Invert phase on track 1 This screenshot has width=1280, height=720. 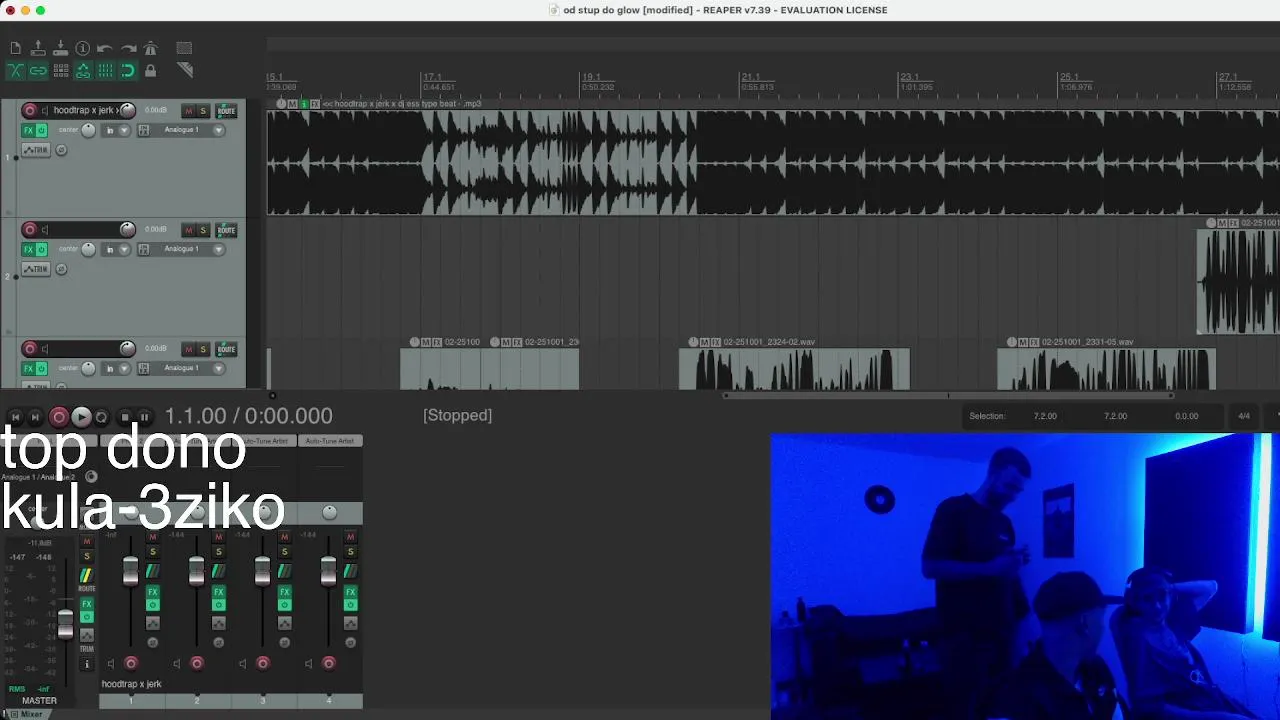pos(61,150)
